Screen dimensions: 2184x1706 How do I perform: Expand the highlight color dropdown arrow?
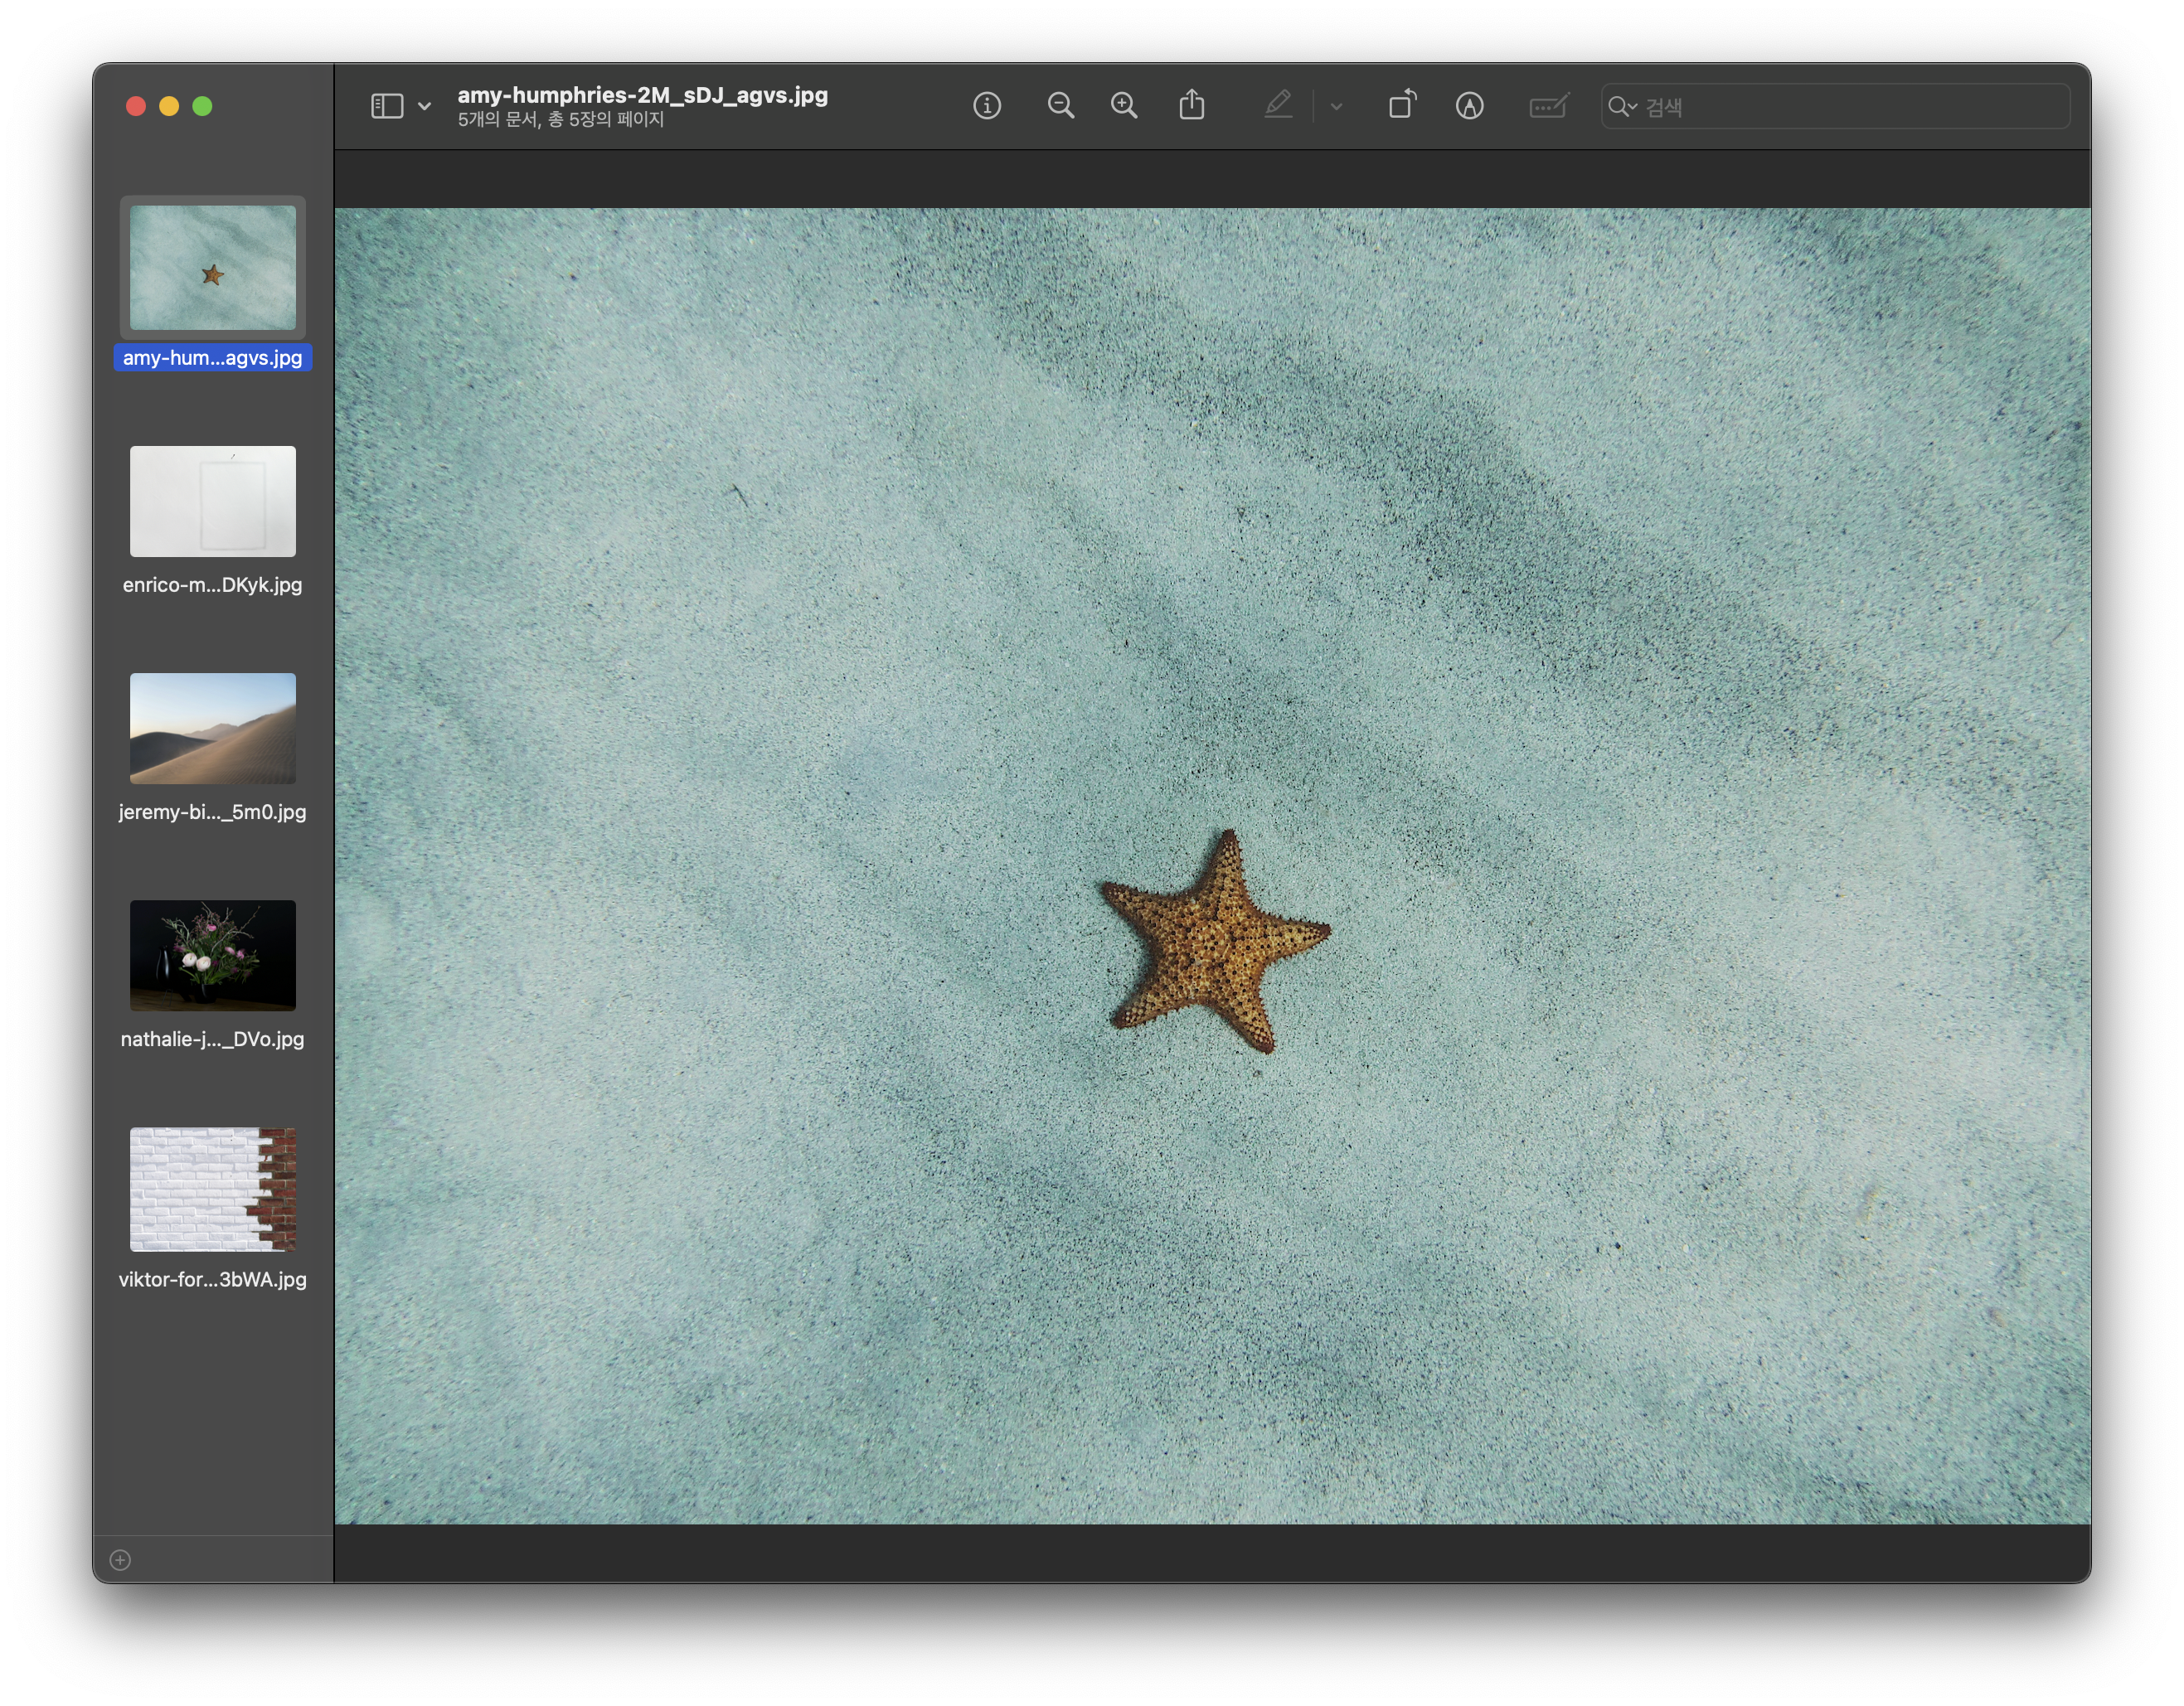click(1336, 106)
